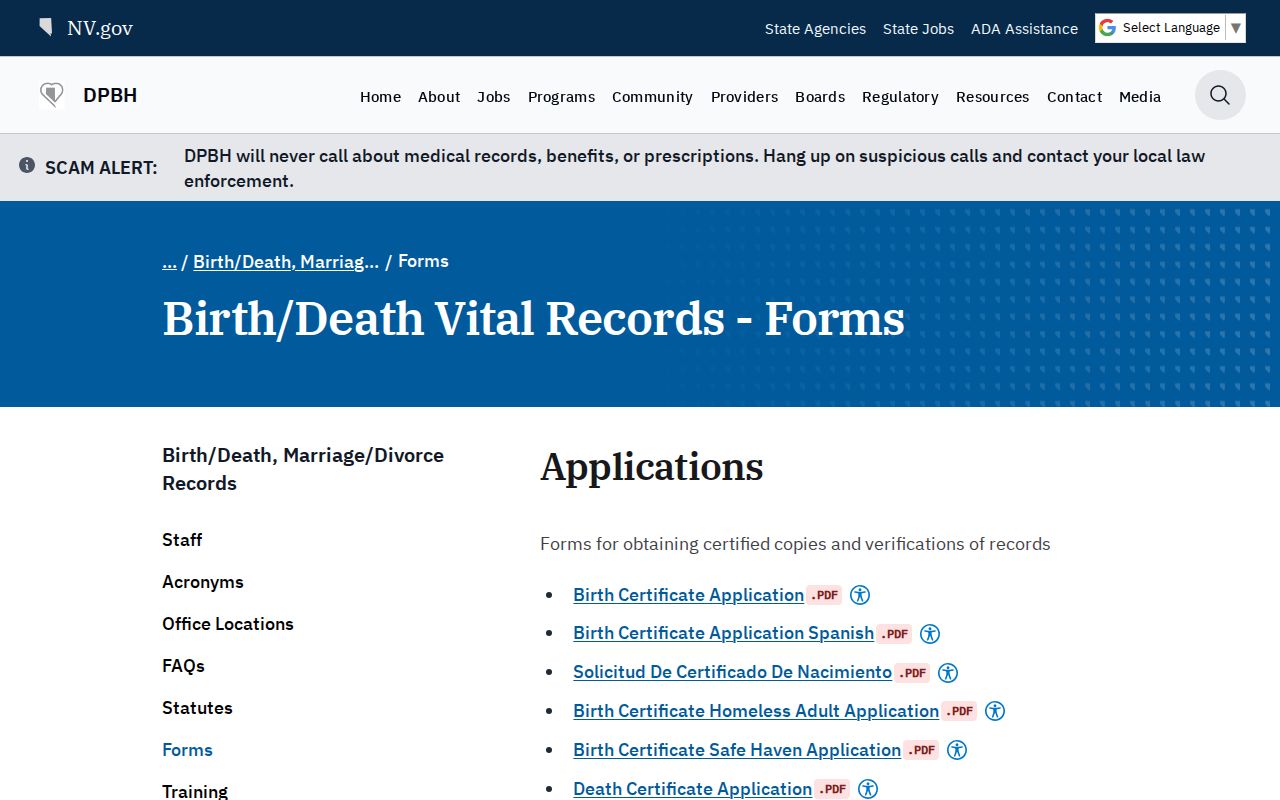Viewport: 1280px width, 800px height.
Task: Open the About menu item
Action: tap(439, 97)
